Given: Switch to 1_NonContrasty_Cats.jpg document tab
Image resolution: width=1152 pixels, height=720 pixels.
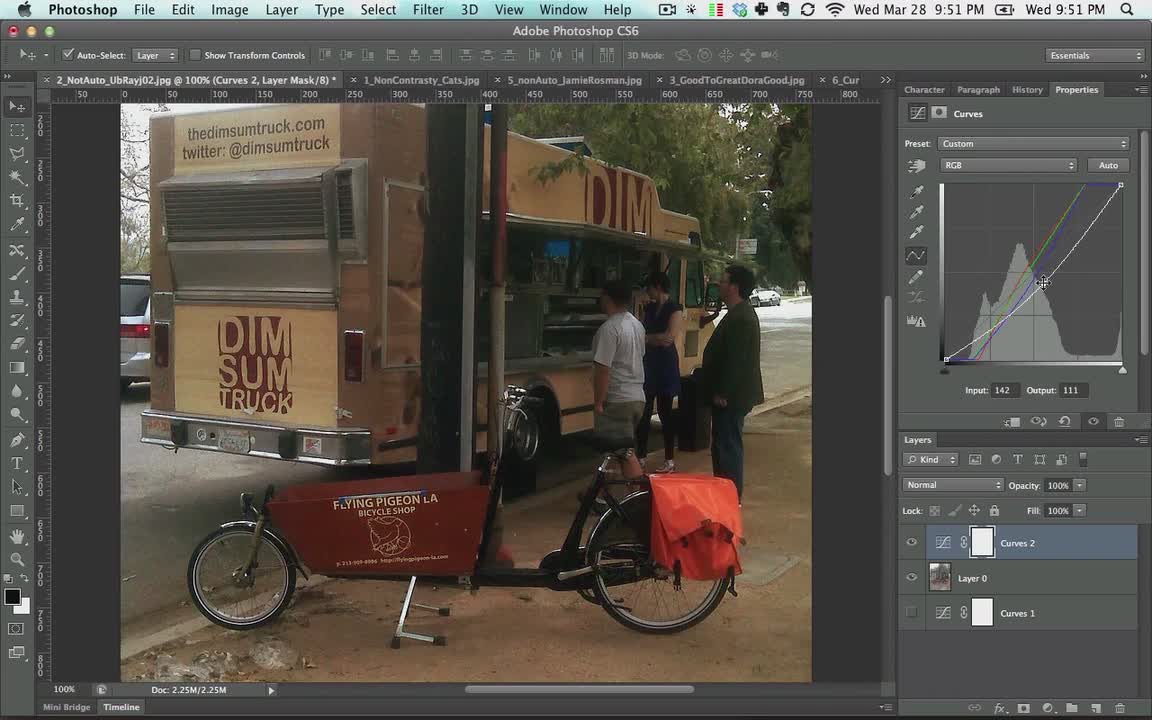Looking at the screenshot, I should point(421,80).
